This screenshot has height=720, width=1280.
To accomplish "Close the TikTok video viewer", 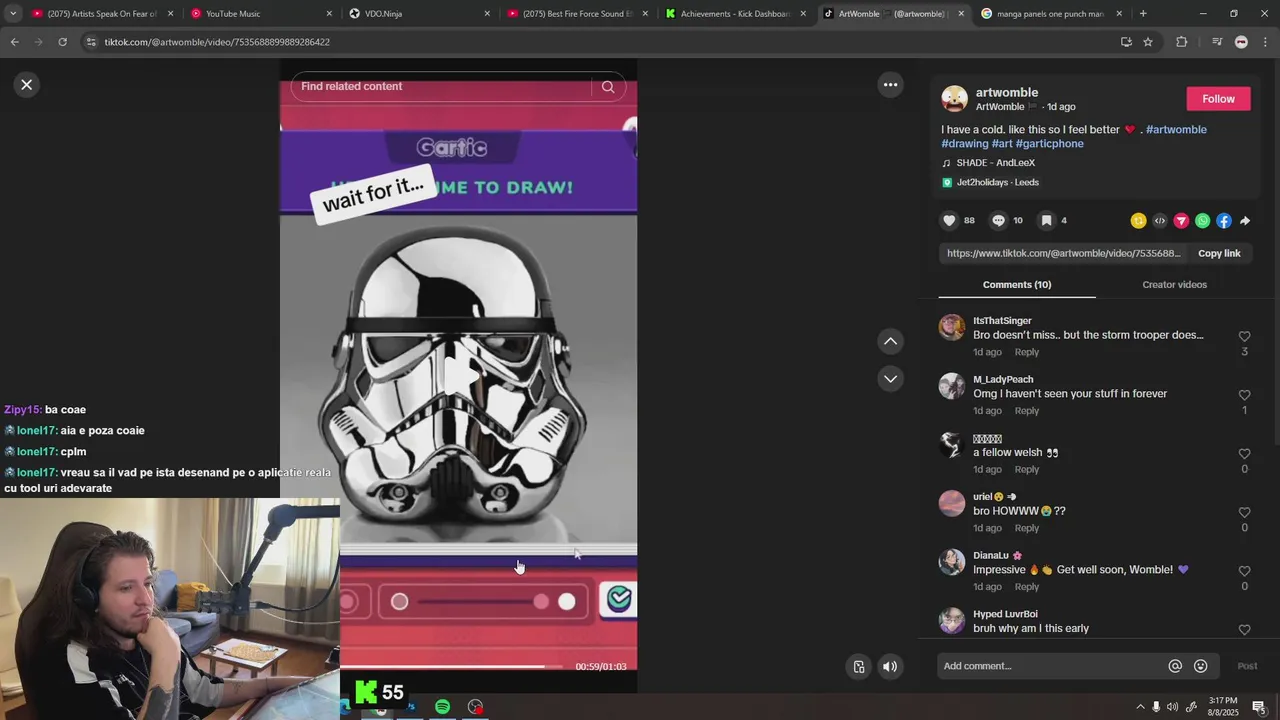I will tap(27, 85).
